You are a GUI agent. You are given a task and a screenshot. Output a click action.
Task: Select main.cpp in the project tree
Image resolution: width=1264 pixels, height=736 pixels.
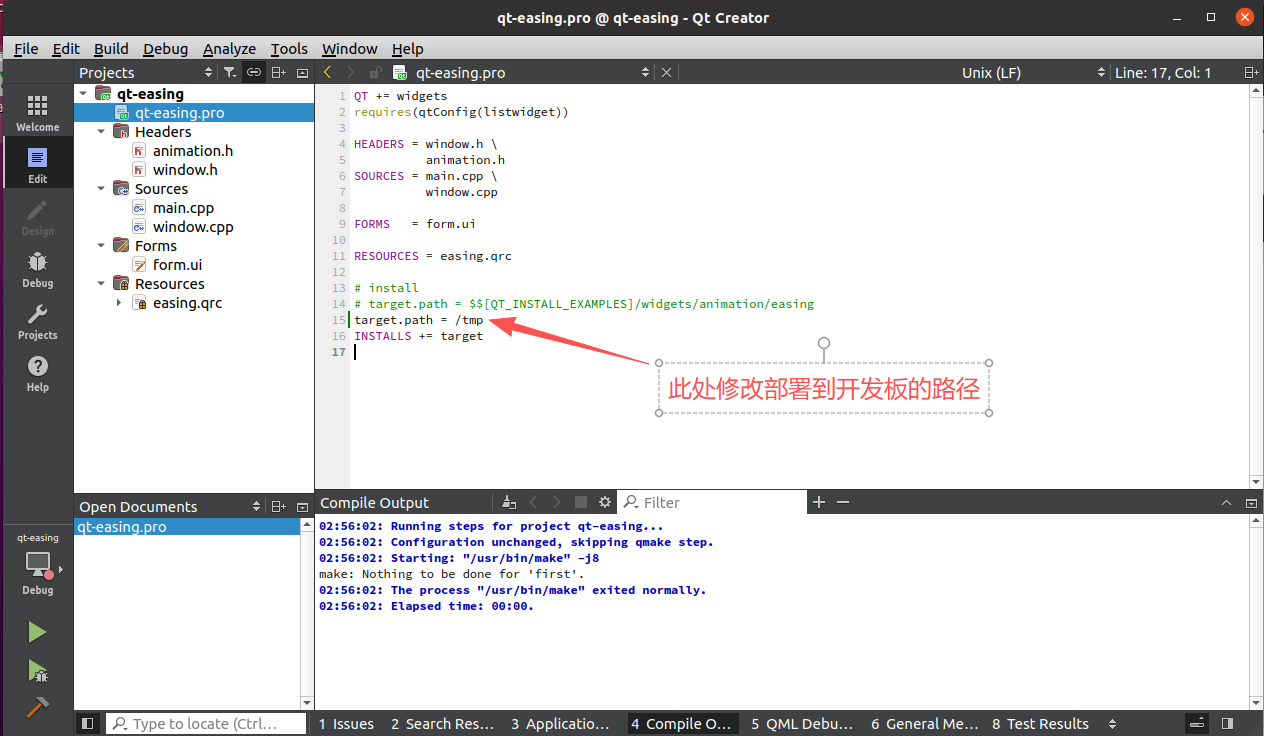(x=183, y=208)
